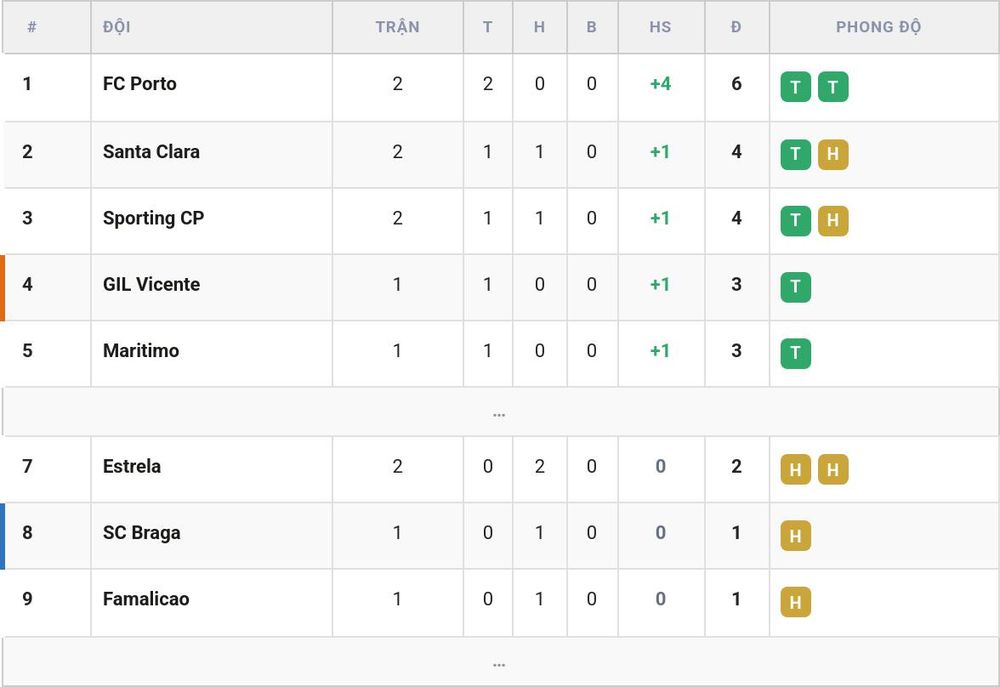Click GIL Vicente's green T form badge
1000x687 pixels.
[x=795, y=287]
